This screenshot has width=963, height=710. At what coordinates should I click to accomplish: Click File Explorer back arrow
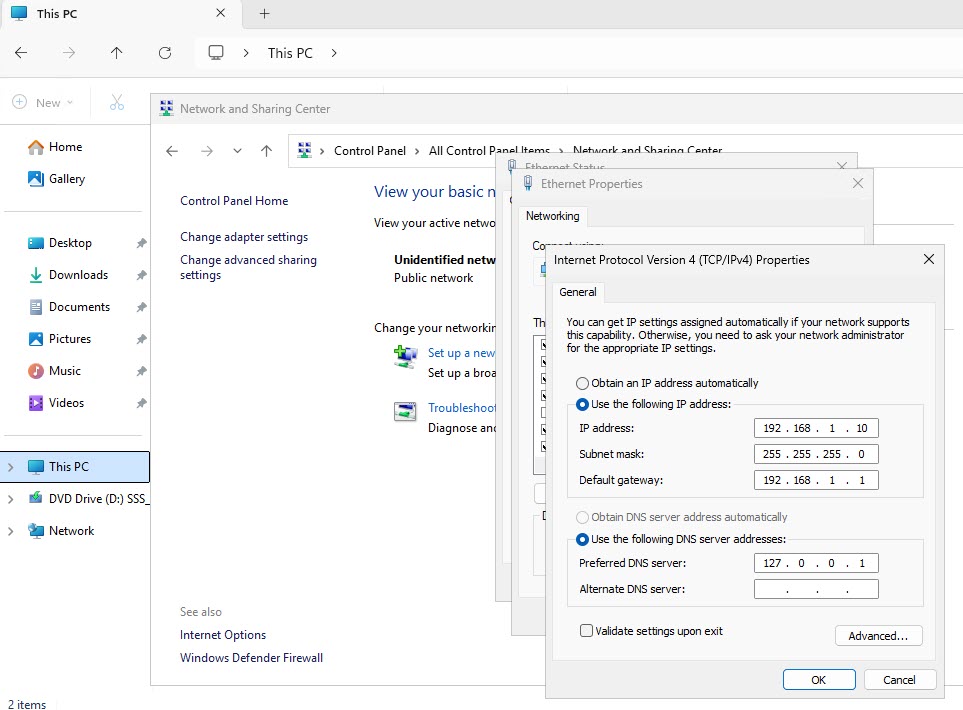pyautogui.click(x=21, y=53)
